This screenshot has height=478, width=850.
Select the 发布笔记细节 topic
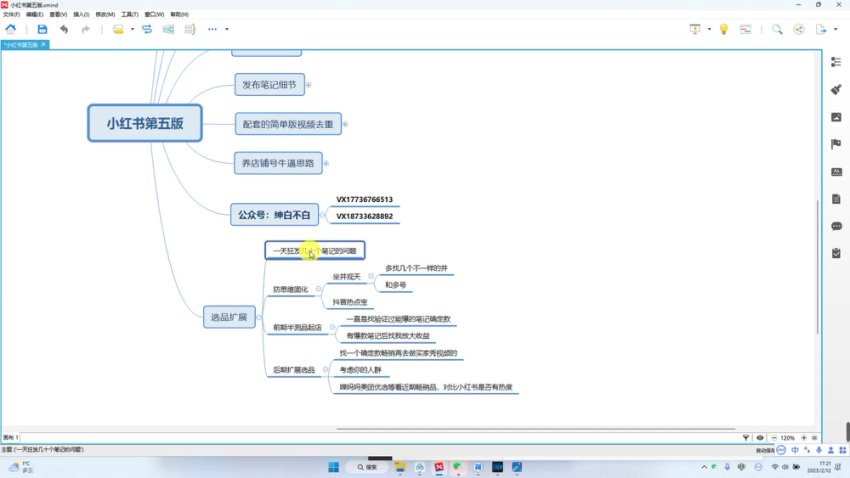tap(269, 85)
